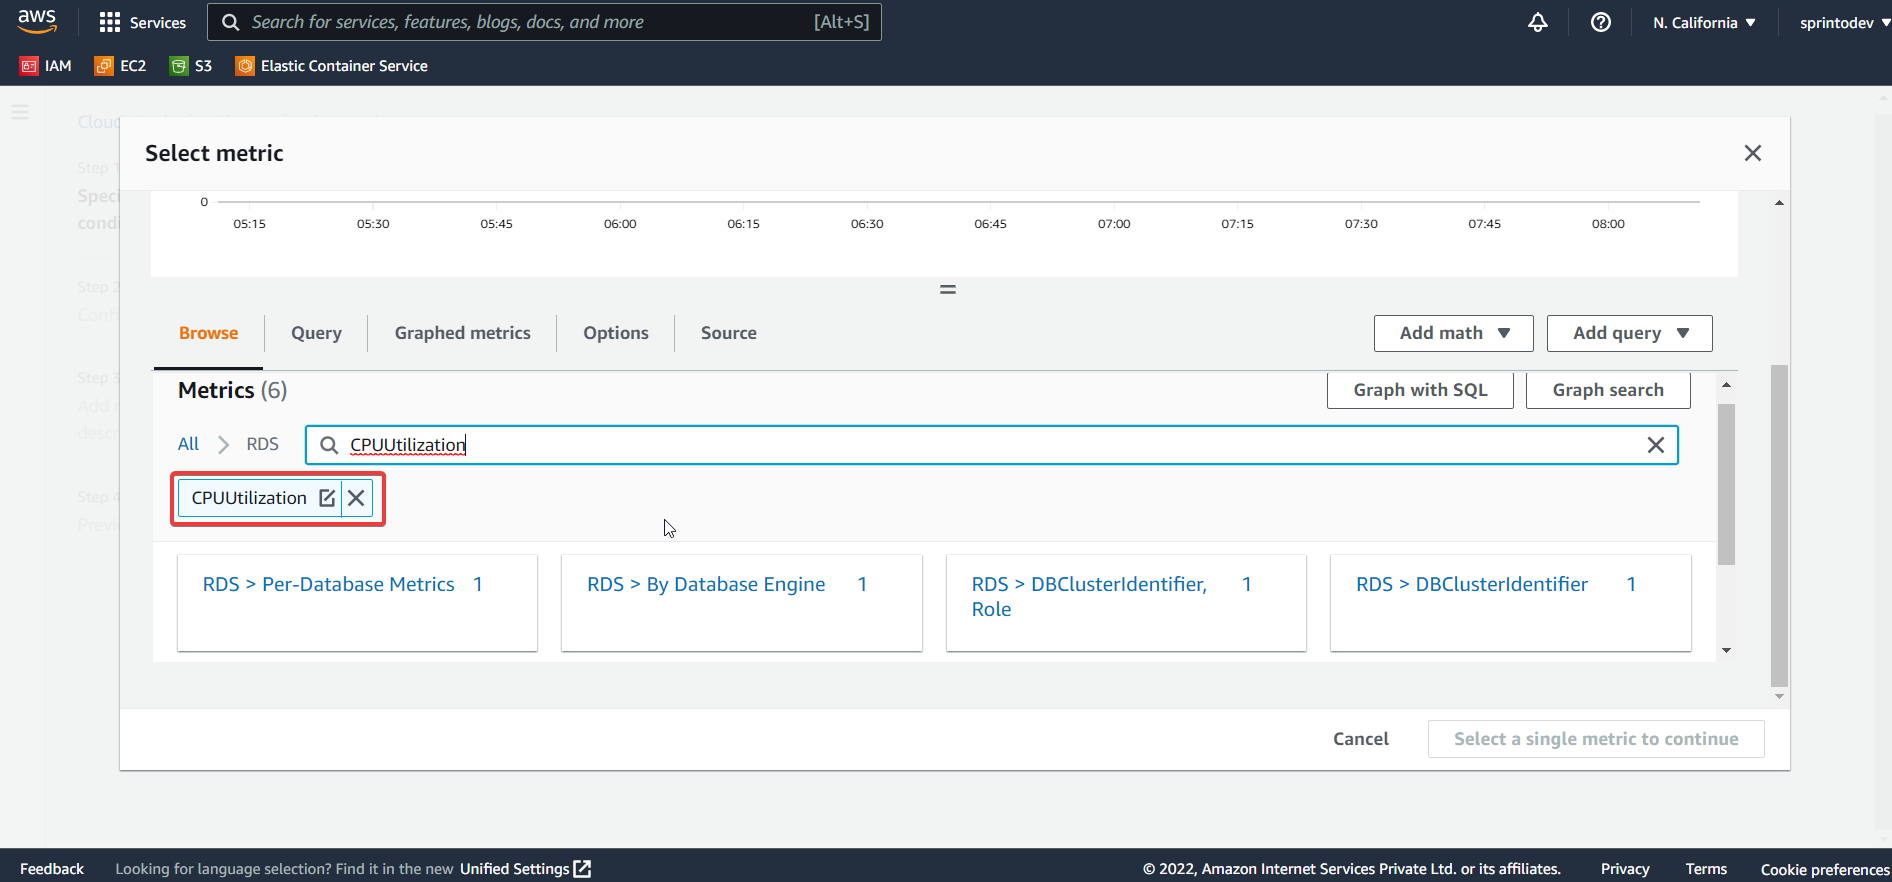Screen dimensions: 1892x882
Task: Open the notifications bell
Action: 1538,22
